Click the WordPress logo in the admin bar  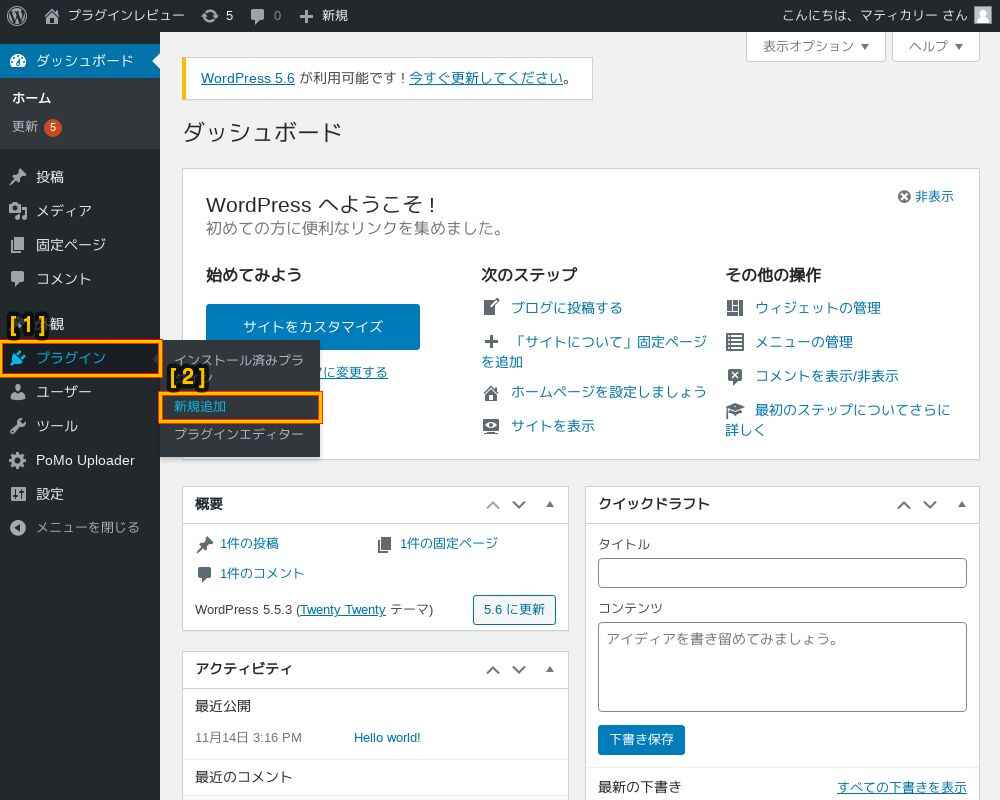[x=17, y=15]
